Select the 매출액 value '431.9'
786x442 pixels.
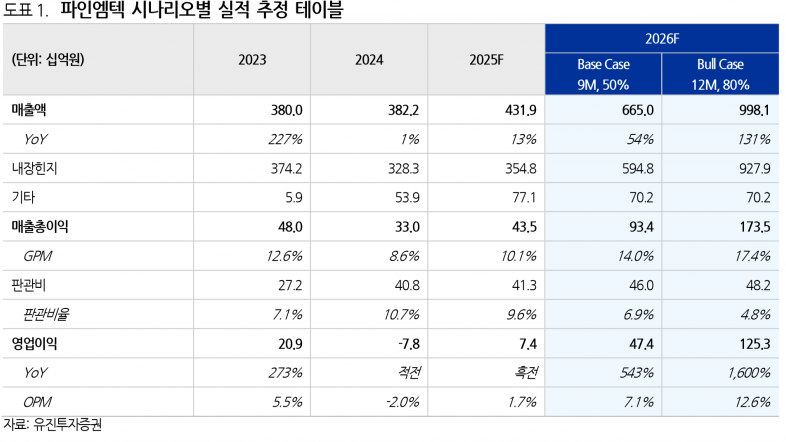521,110
